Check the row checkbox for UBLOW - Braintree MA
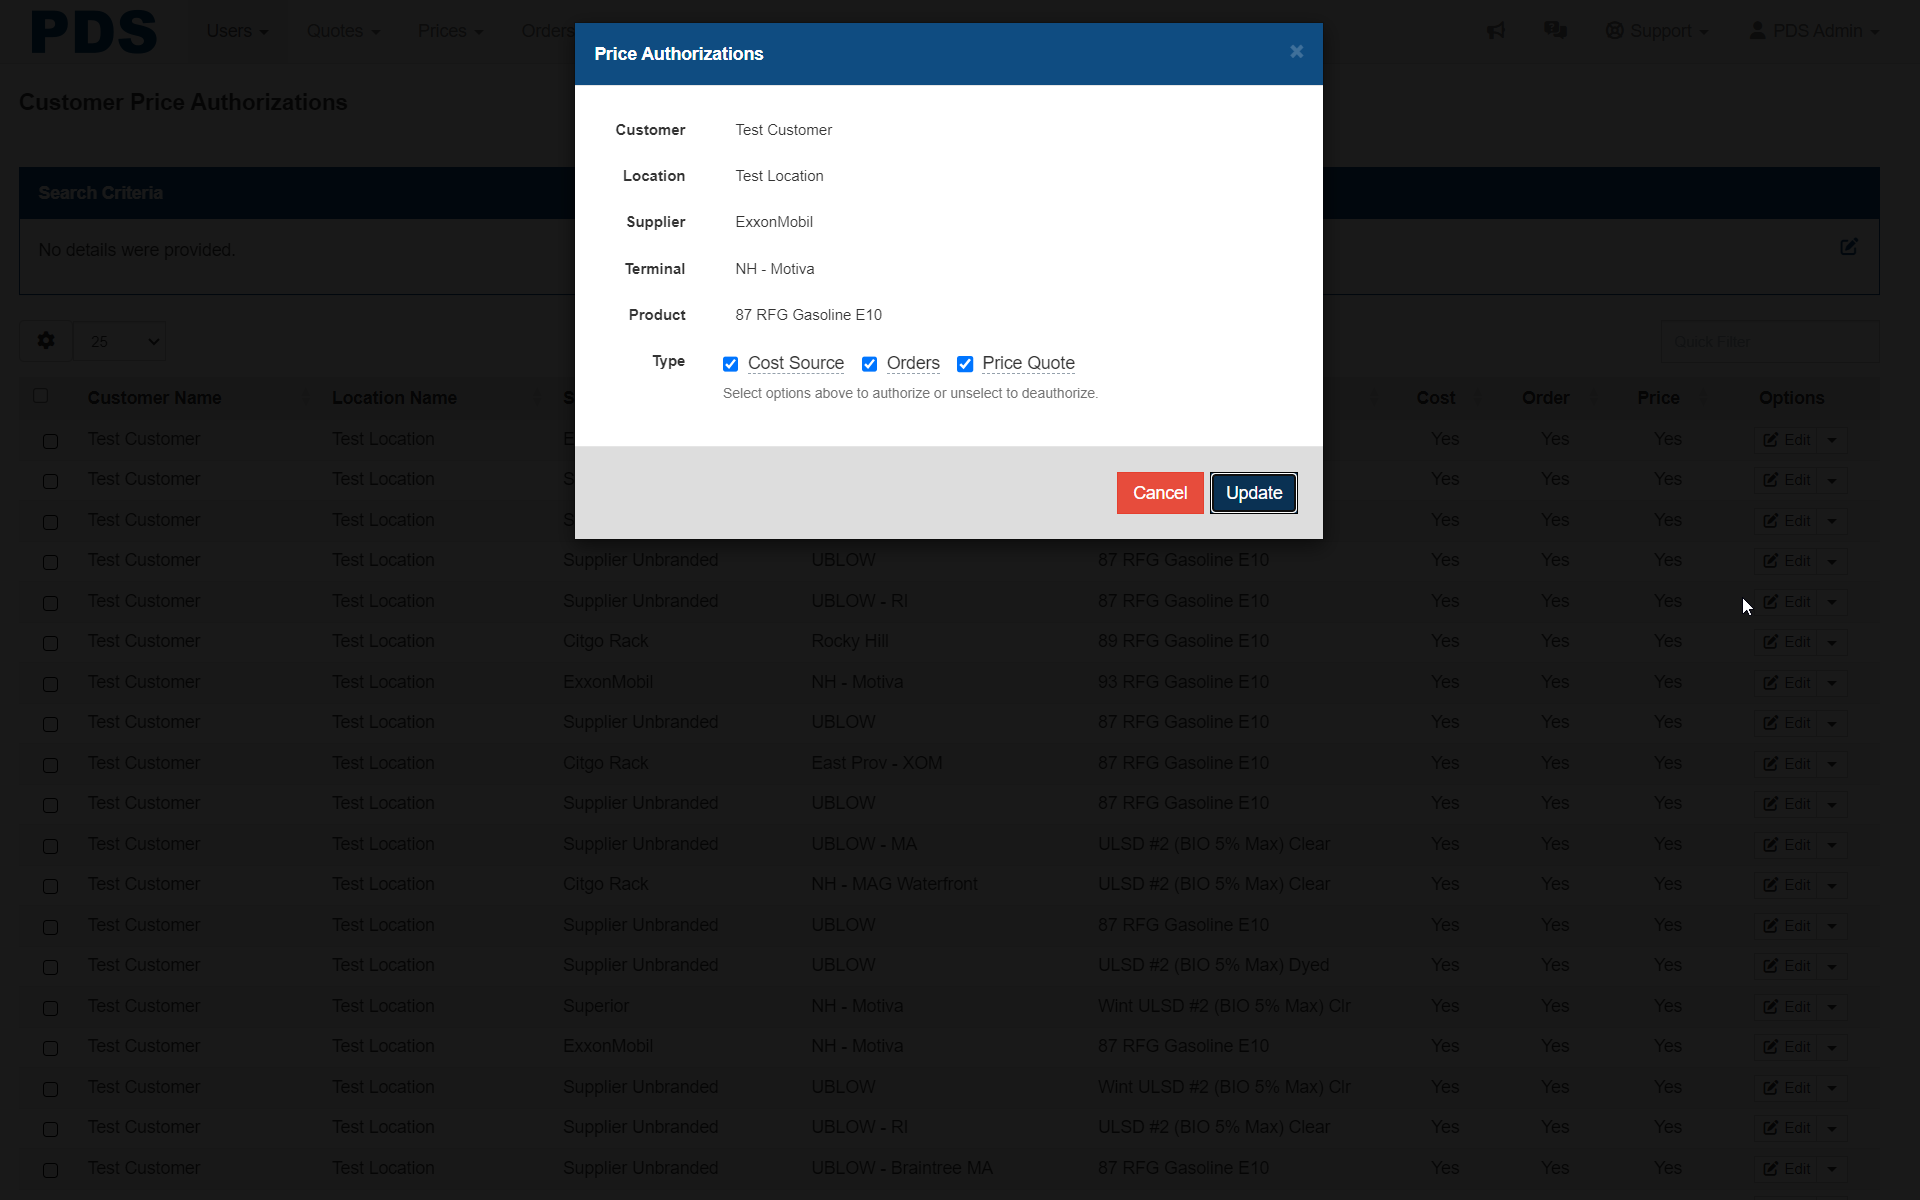 coord(50,1170)
